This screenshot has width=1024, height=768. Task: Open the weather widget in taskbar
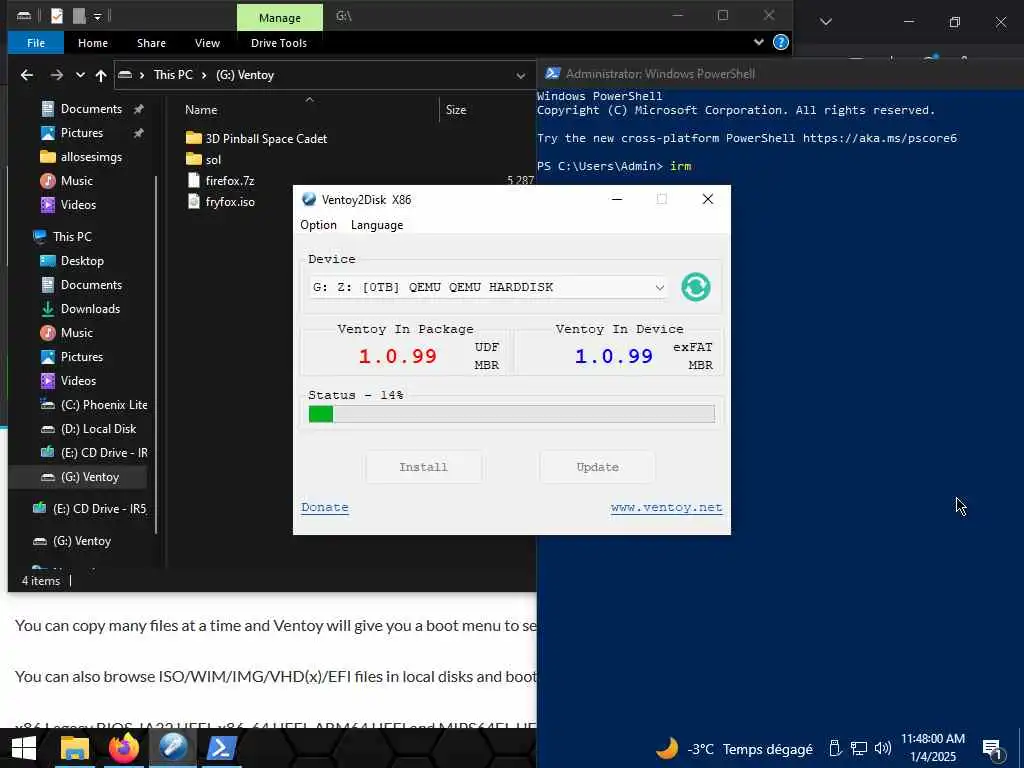click(x=734, y=748)
